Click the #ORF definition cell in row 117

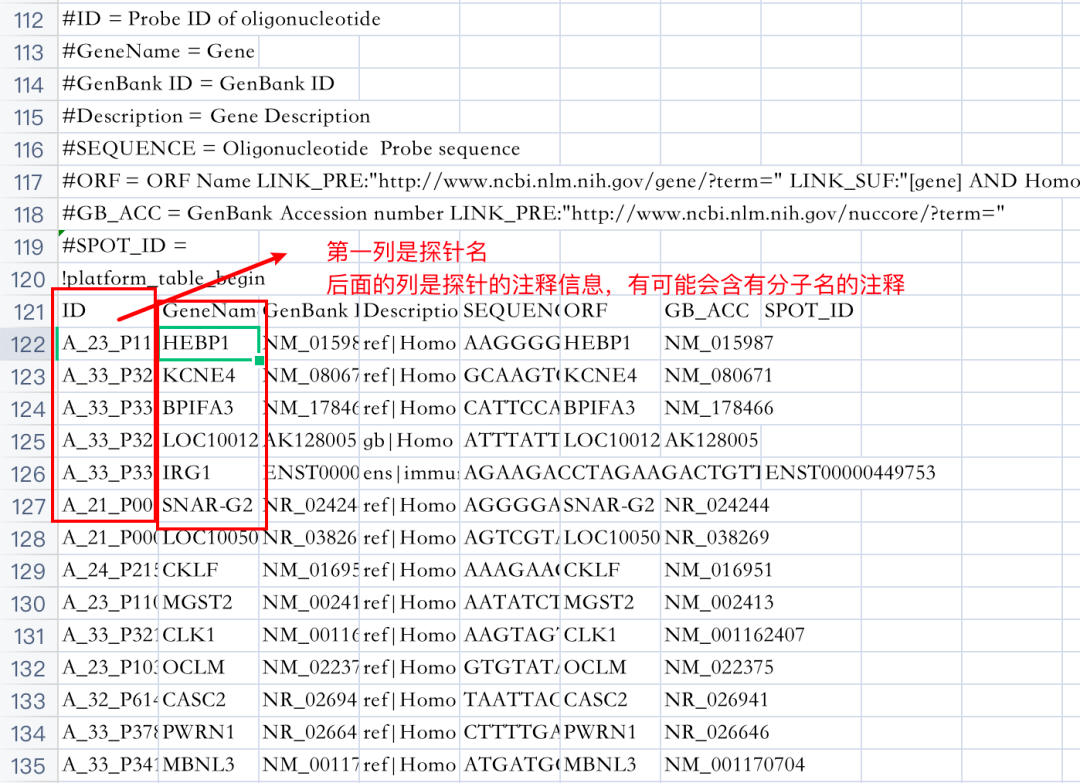[569, 182]
